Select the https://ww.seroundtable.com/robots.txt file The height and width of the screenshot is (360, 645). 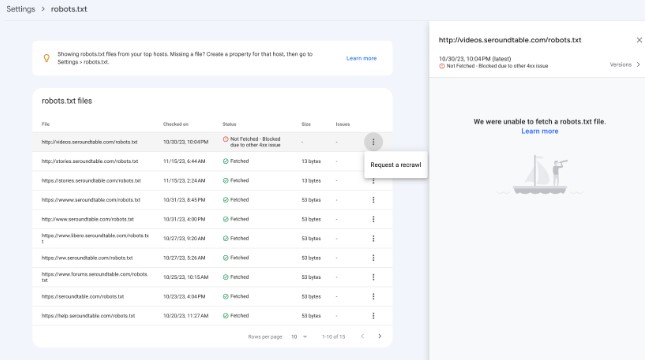pyautogui.click(x=87, y=258)
